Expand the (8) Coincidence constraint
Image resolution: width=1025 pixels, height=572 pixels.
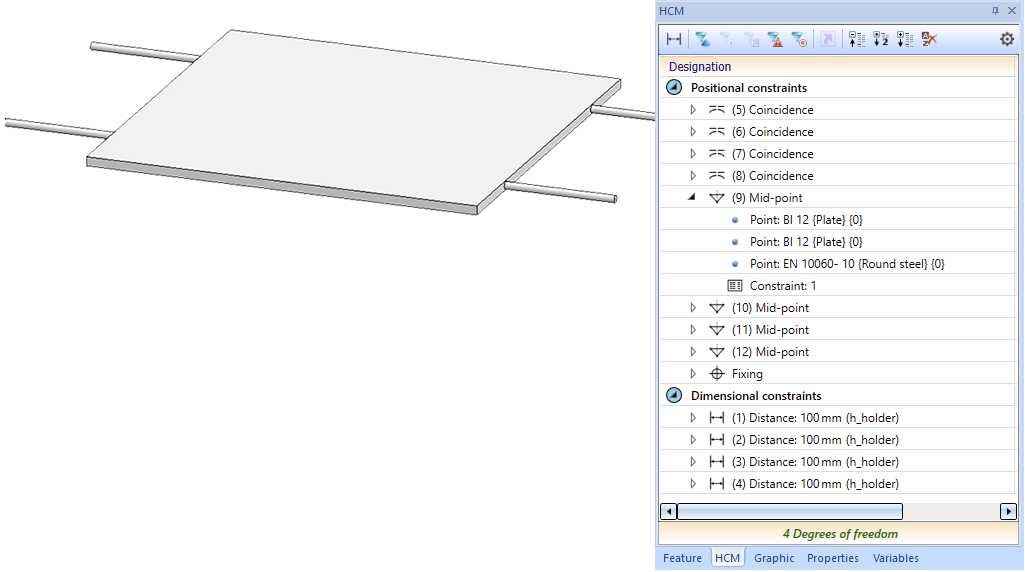pos(693,176)
